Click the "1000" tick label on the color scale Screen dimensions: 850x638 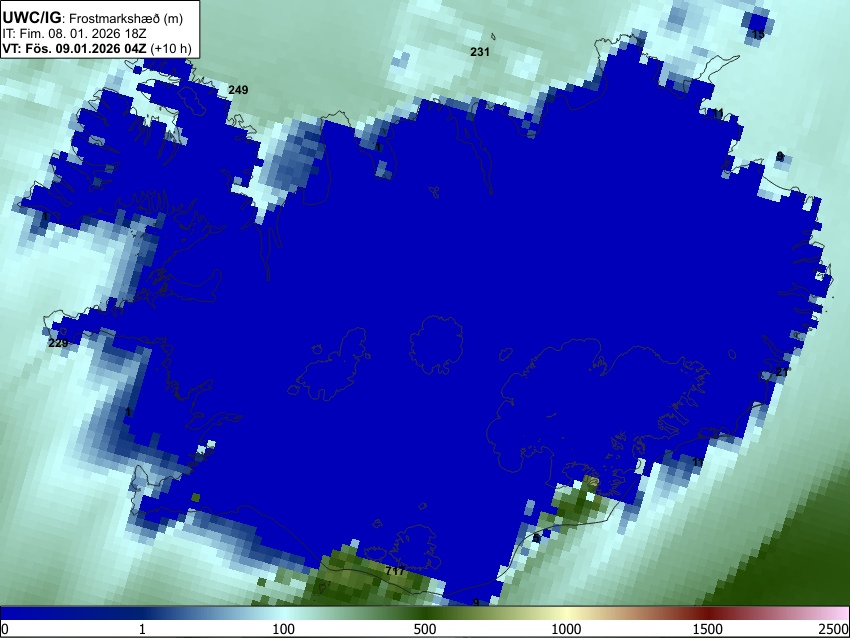tap(566, 629)
